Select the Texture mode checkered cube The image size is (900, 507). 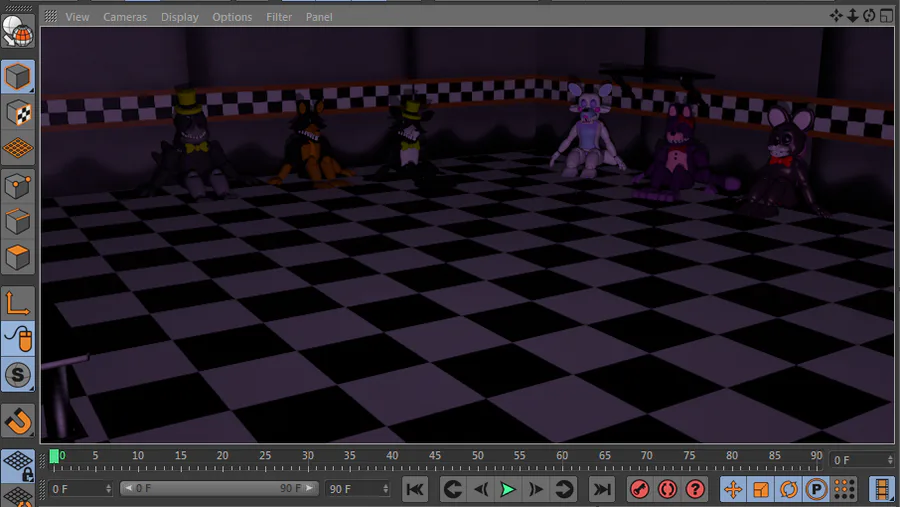point(18,113)
